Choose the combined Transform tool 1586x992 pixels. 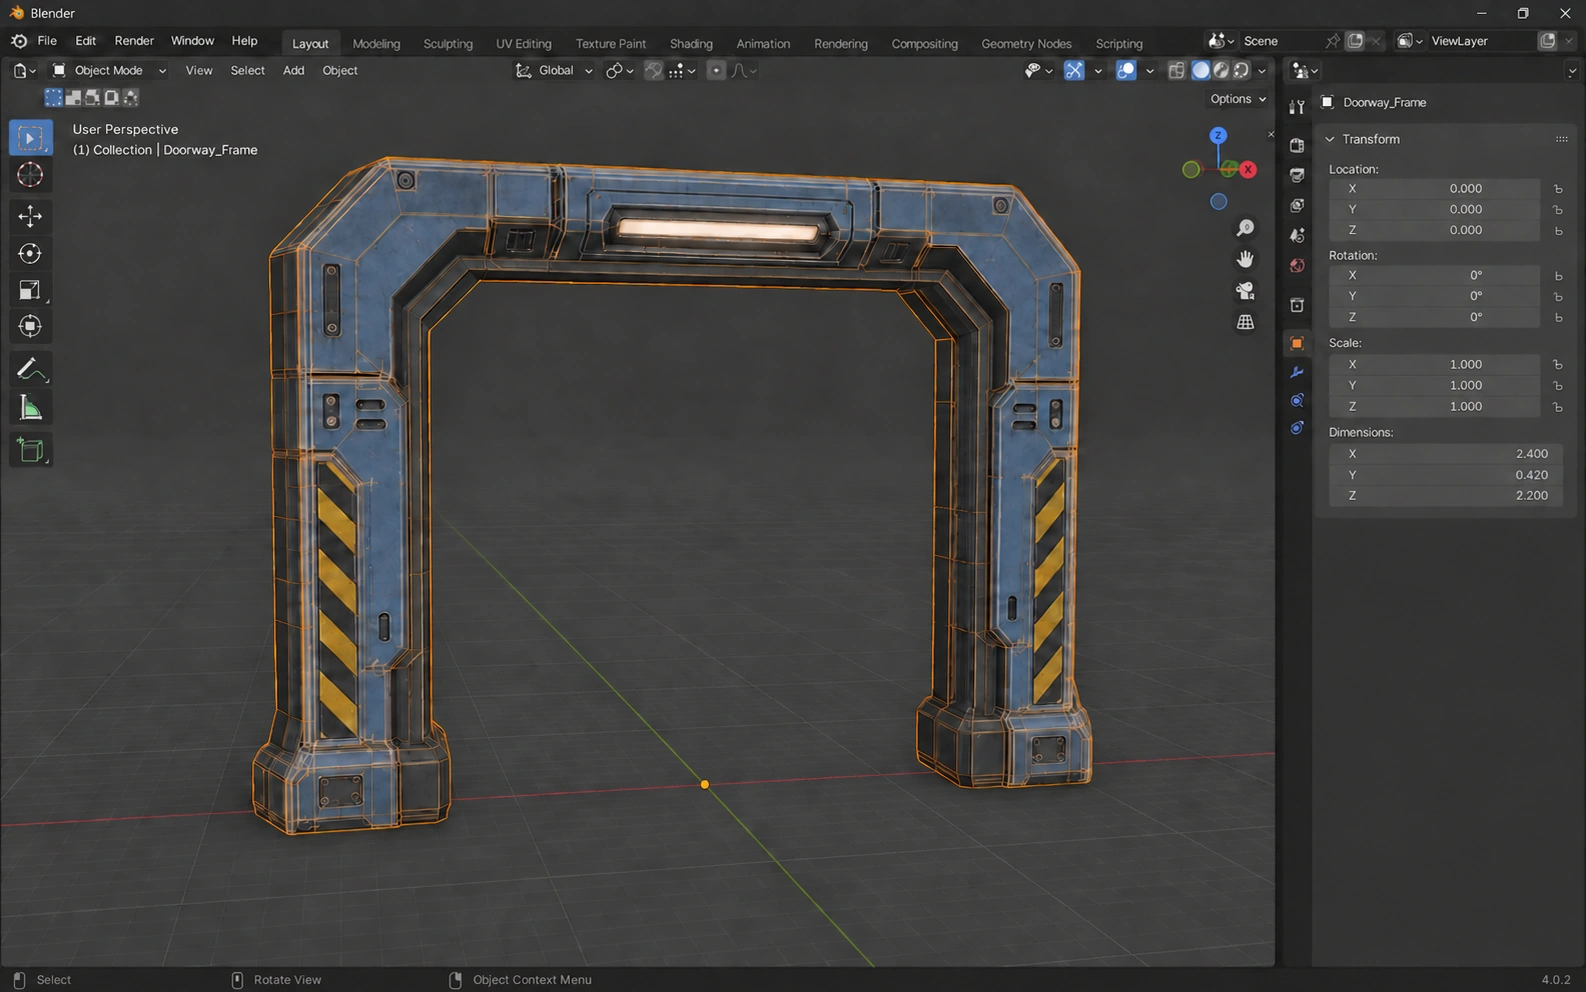pos(30,326)
